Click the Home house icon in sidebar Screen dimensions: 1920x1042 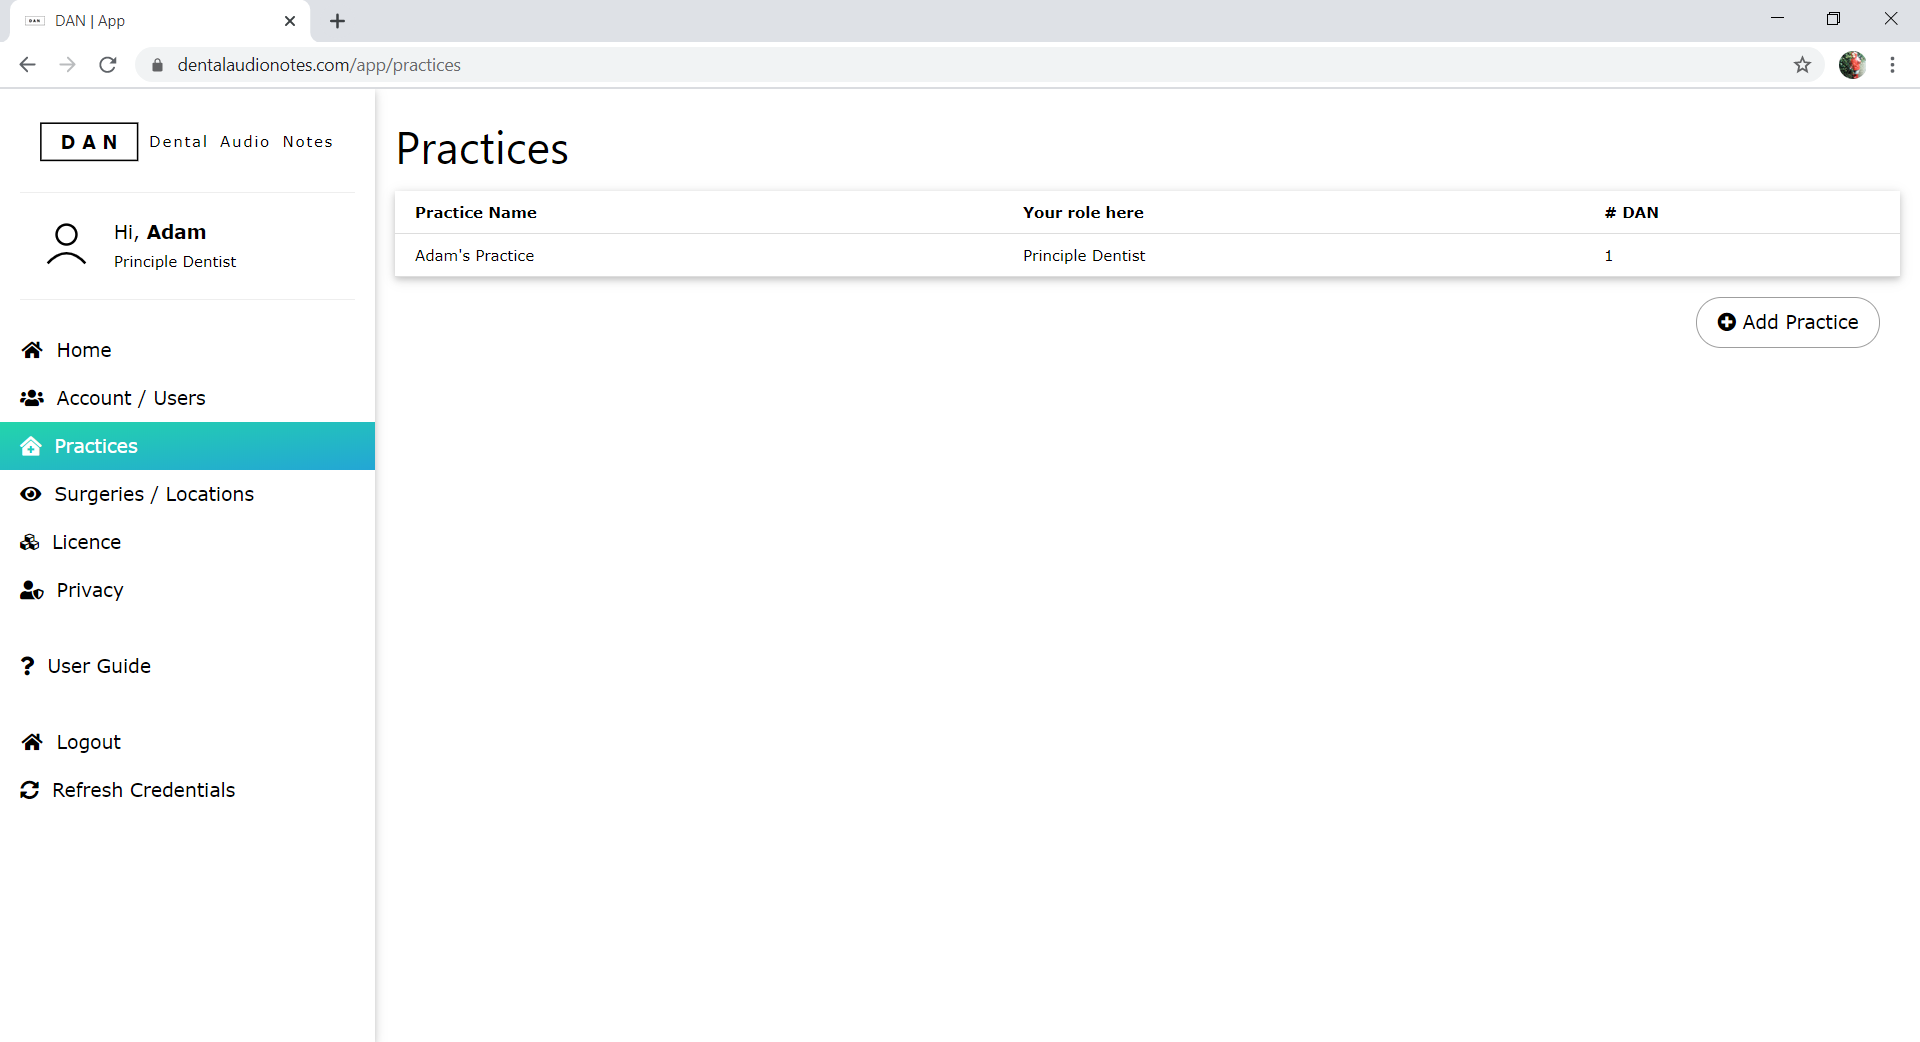[x=32, y=350]
